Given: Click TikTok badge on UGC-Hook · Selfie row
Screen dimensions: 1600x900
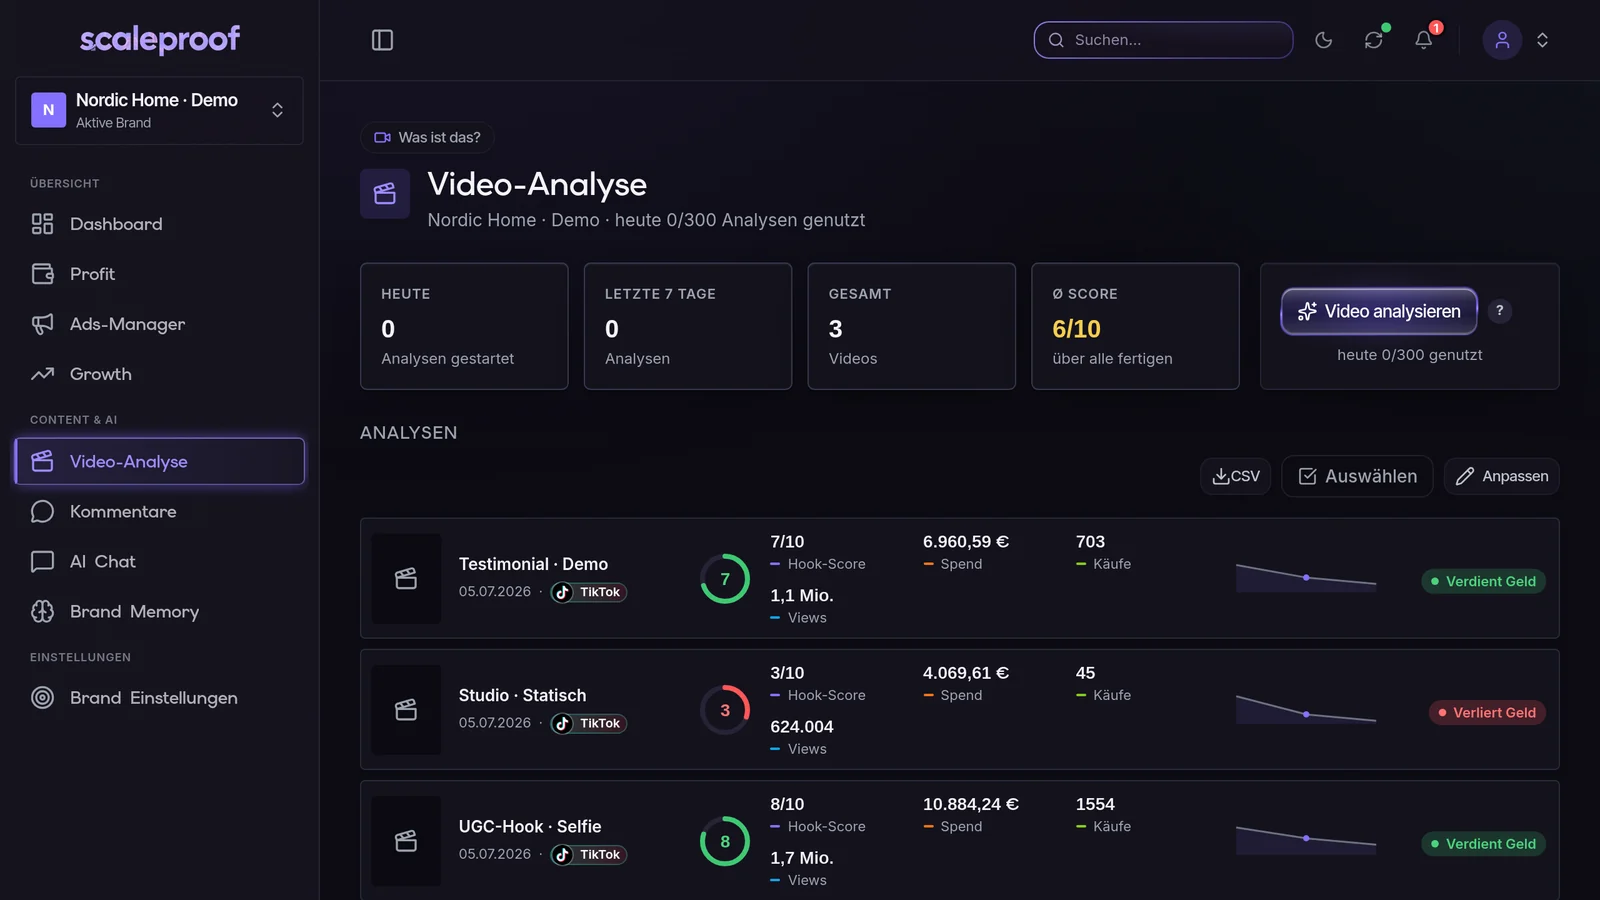Looking at the screenshot, I should (x=589, y=854).
